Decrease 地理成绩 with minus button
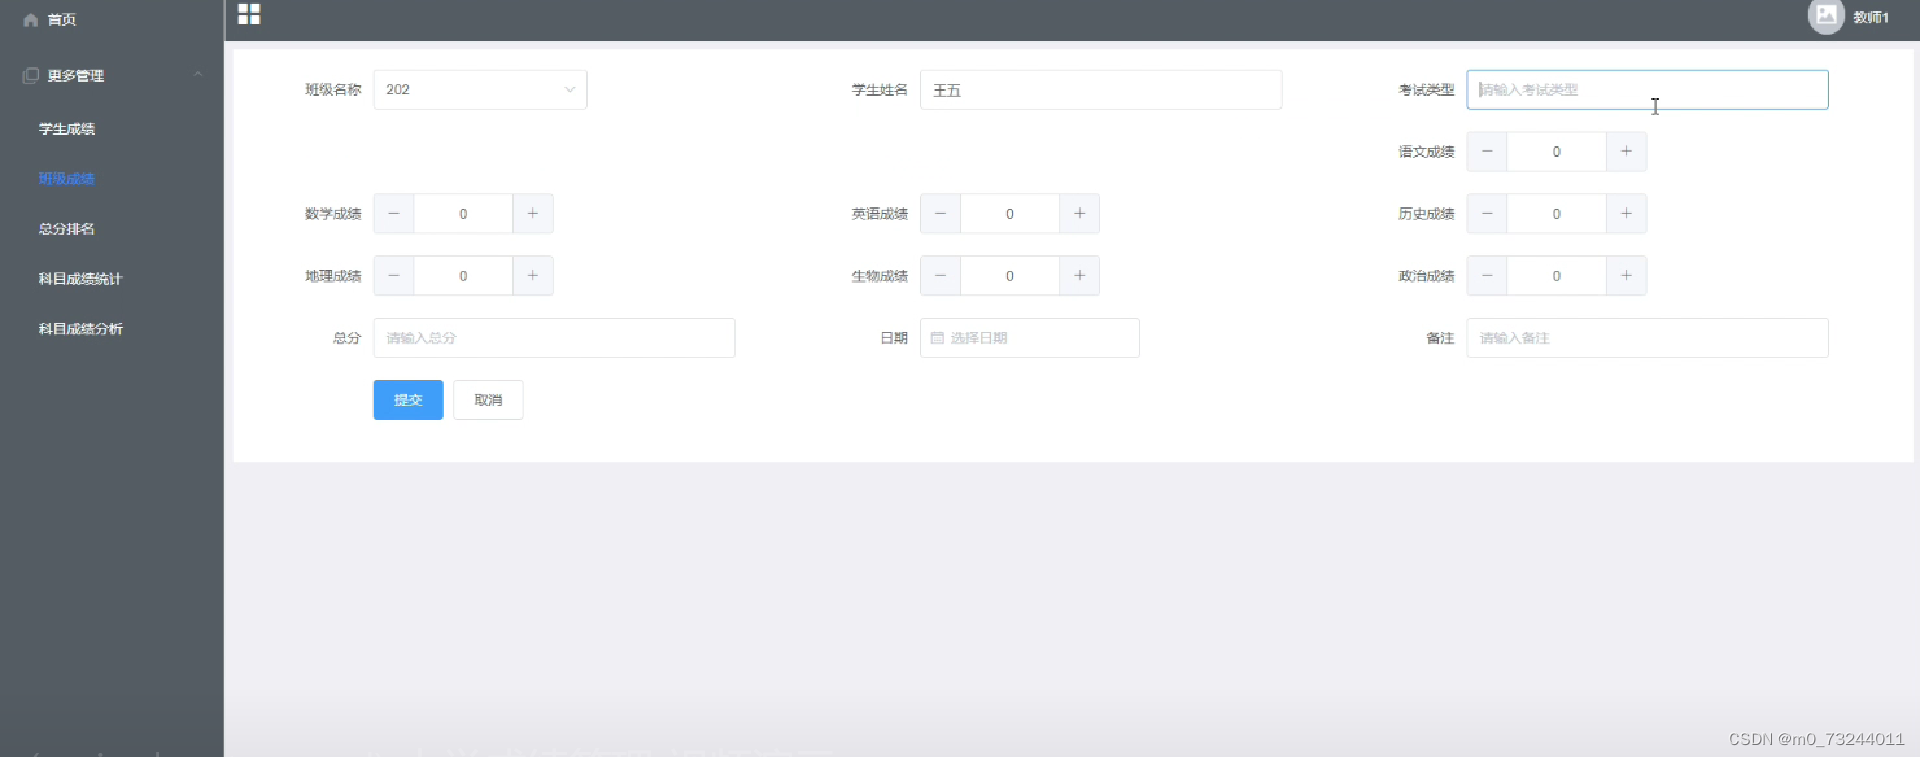Image resolution: width=1920 pixels, height=757 pixels. click(394, 276)
